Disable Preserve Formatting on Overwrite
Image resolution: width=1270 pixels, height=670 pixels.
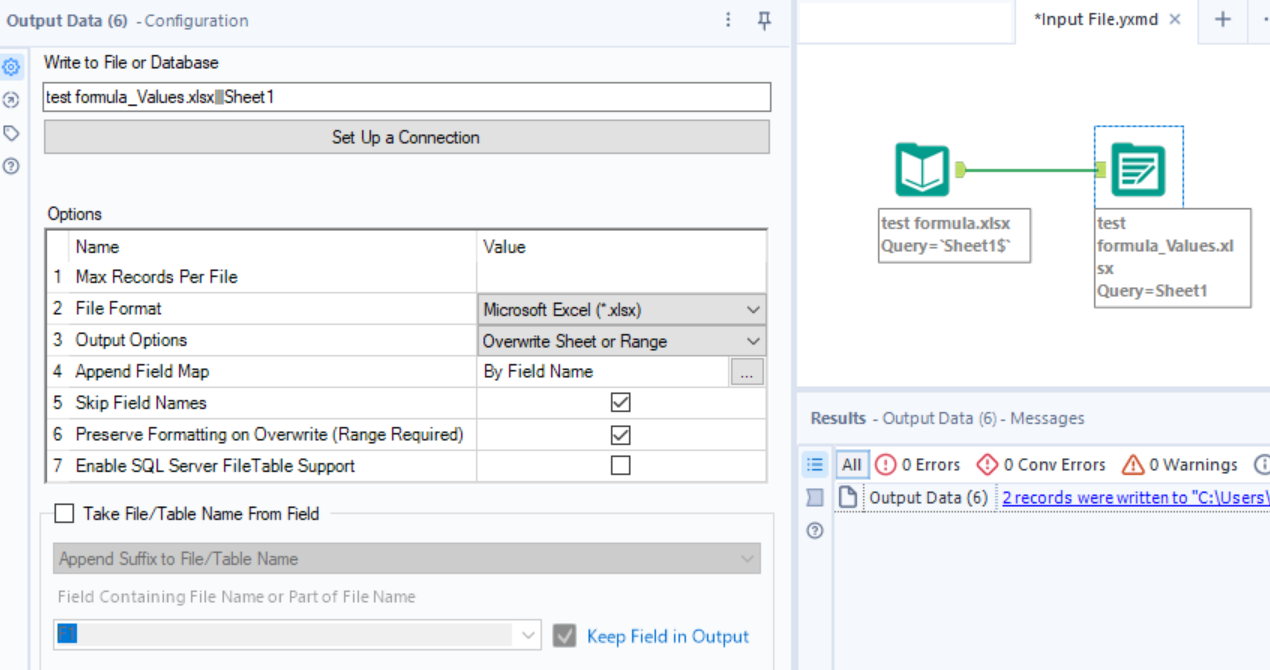pos(619,434)
